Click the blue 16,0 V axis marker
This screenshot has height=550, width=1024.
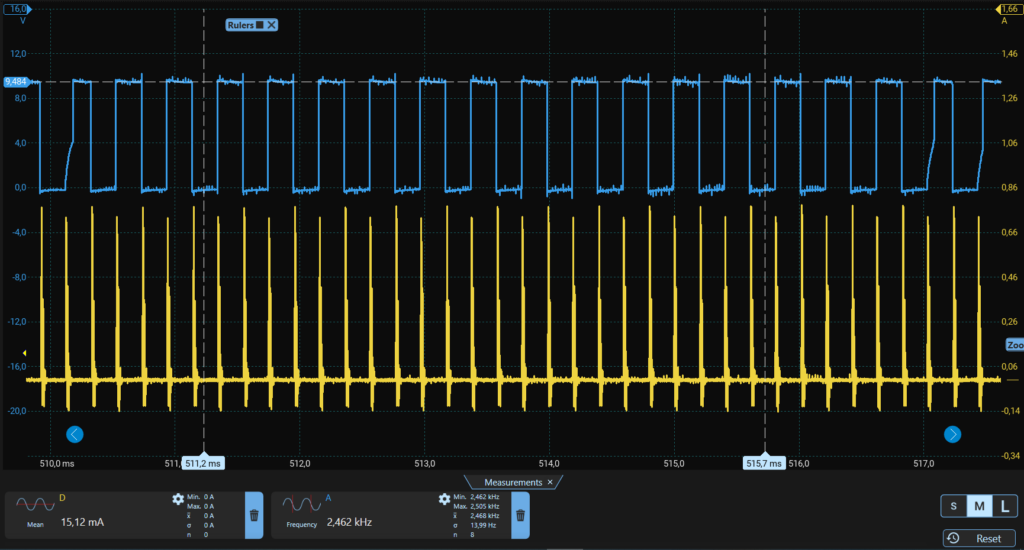(x=15, y=9)
